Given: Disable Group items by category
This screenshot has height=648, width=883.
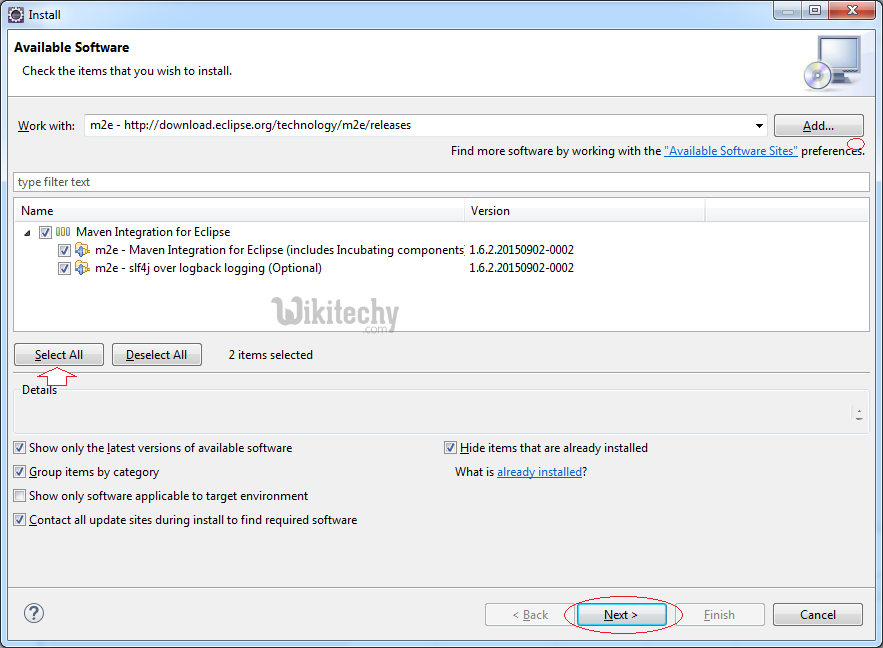Looking at the screenshot, I should tap(20, 472).
